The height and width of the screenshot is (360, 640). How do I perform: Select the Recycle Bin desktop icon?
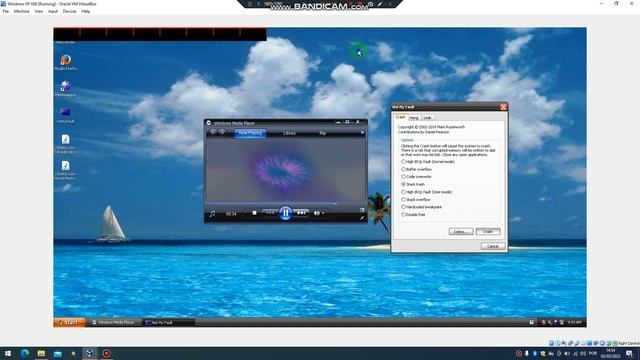click(x=65, y=42)
